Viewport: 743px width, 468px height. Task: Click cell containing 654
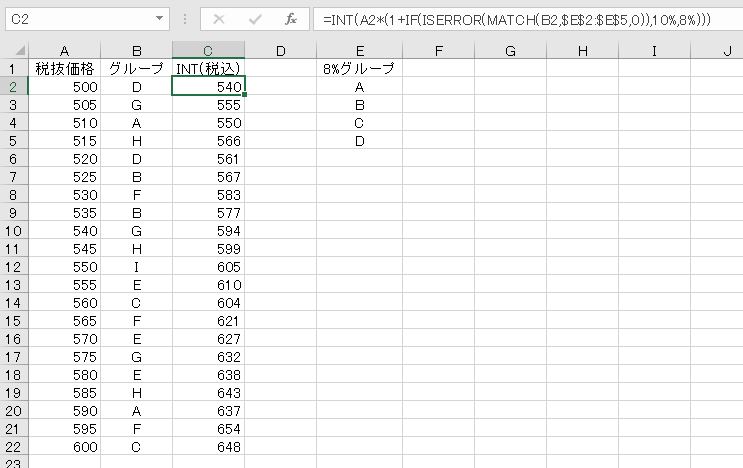208,429
